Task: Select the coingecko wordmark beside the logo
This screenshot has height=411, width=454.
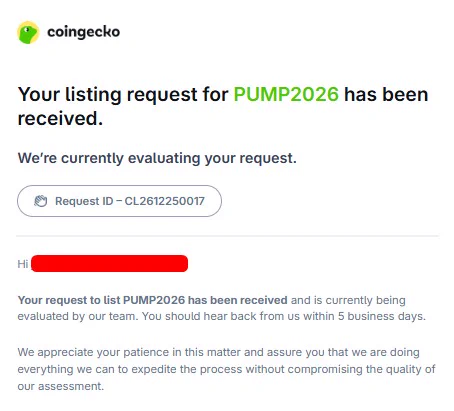Action: (x=84, y=32)
